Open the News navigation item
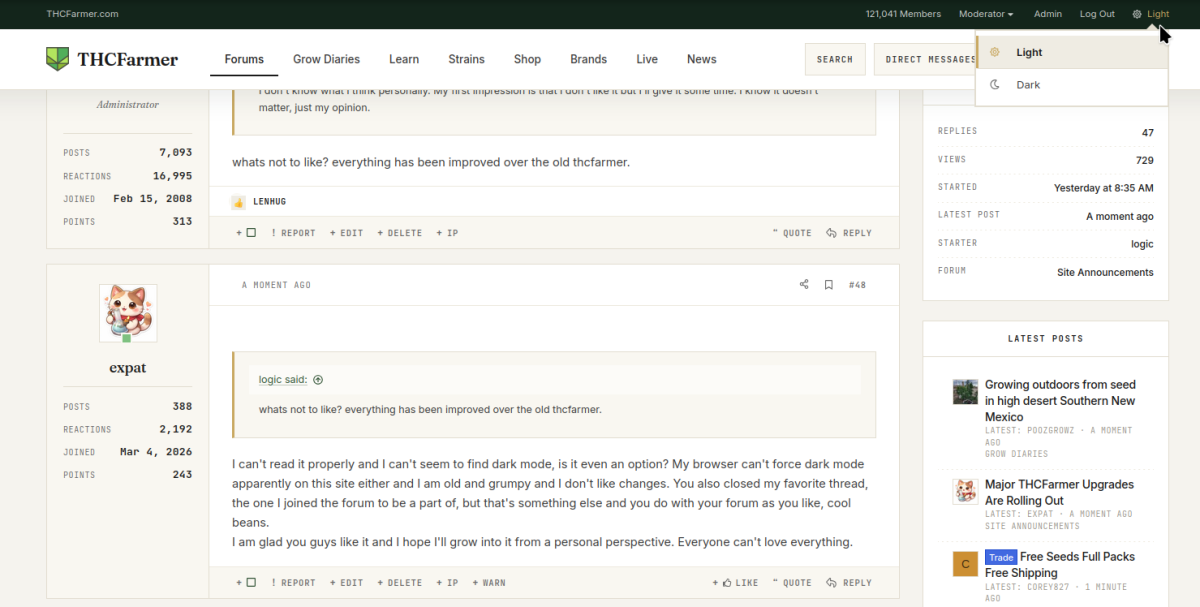The width and height of the screenshot is (1200, 607). (x=702, y=59)
